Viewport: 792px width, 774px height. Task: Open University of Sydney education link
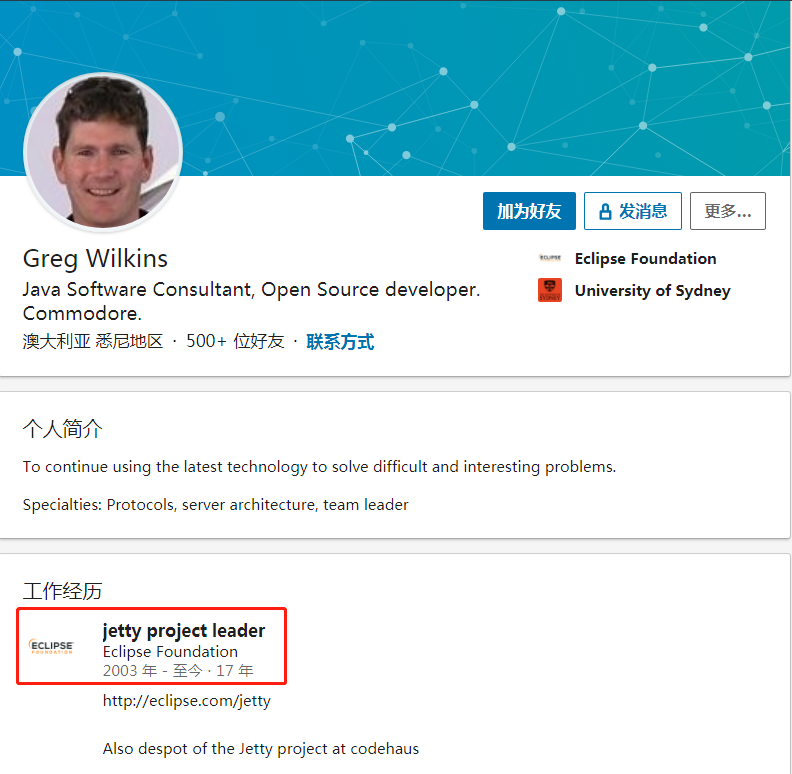coord(652,291)
